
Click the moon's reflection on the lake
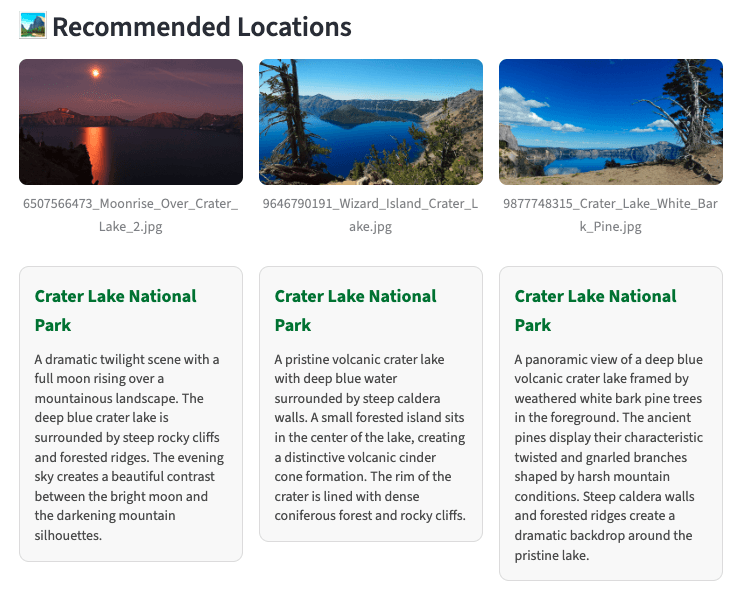coord(94,148)
